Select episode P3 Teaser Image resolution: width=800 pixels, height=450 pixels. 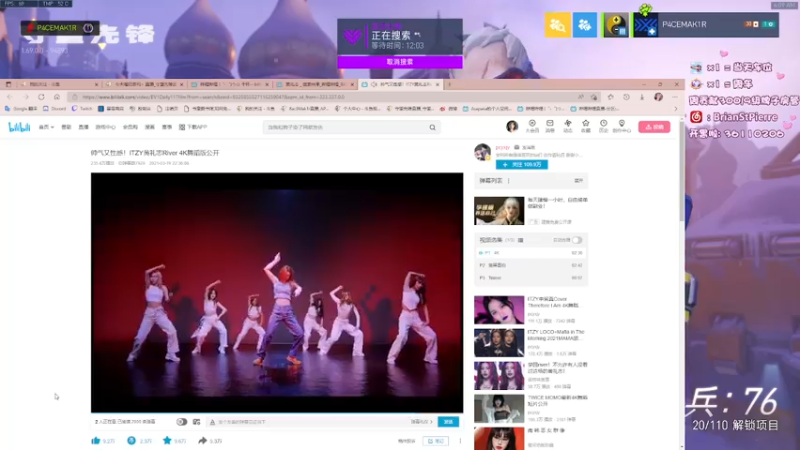531,278
